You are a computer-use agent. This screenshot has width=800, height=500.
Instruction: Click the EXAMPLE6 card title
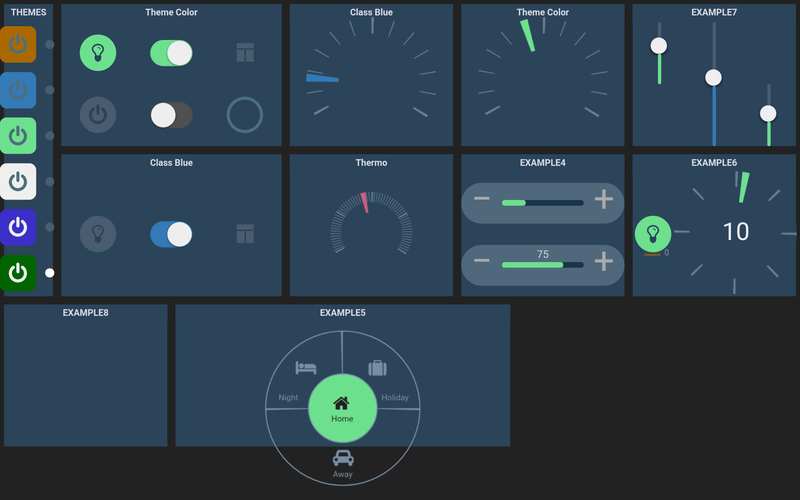[714, 163]
